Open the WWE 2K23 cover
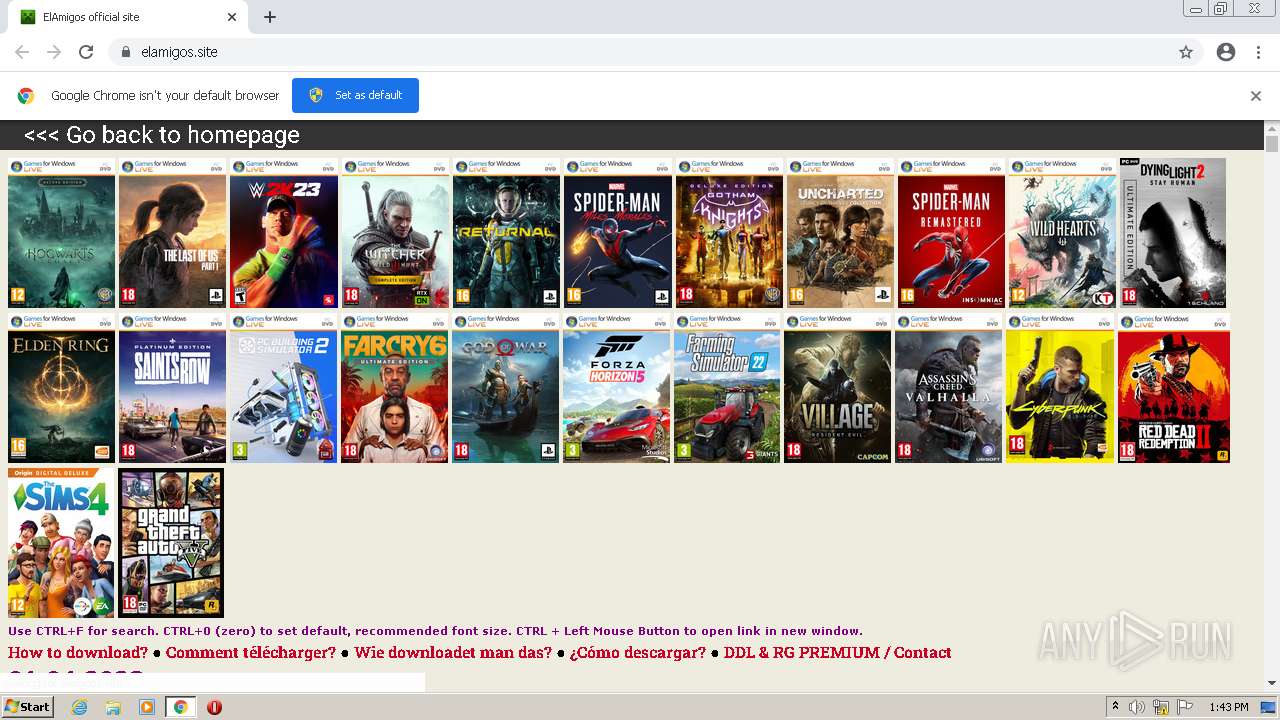Viewport: 1280px width, 720px height. pyautogui.click(x=284, y=233)
